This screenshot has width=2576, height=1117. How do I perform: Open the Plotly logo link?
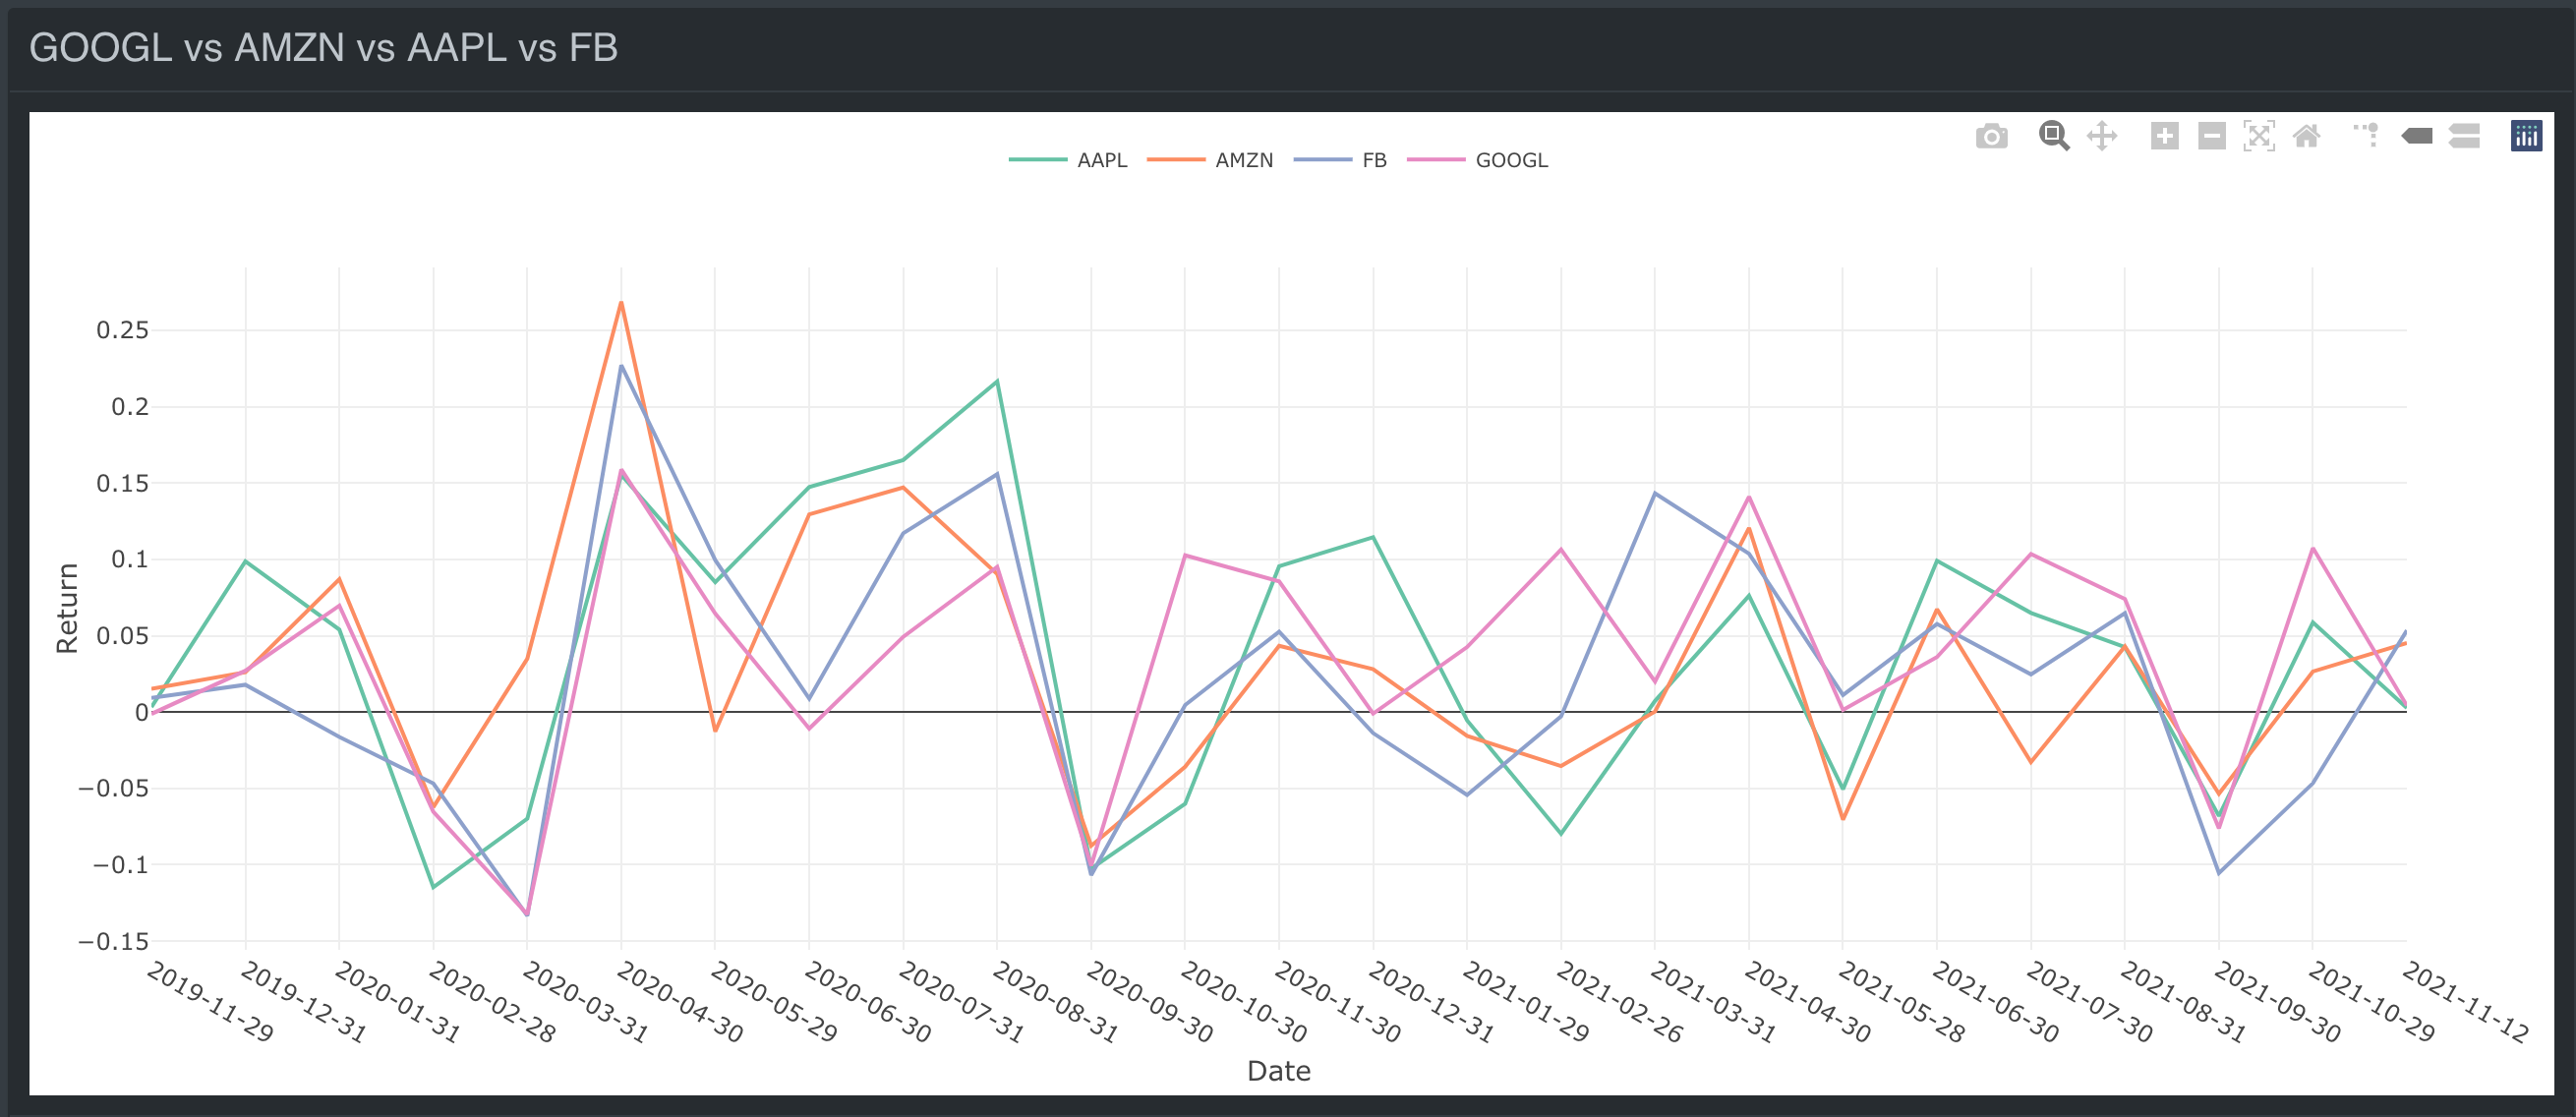(2526, 136)
